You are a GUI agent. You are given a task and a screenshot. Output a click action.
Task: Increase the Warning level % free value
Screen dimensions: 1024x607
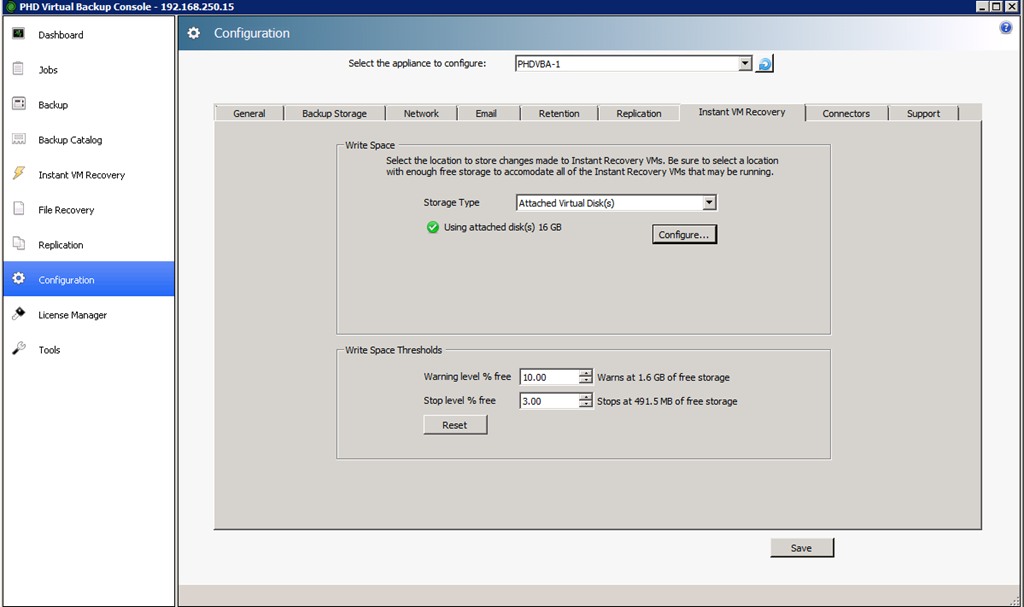pyautogui.click(x=586, y=373)
